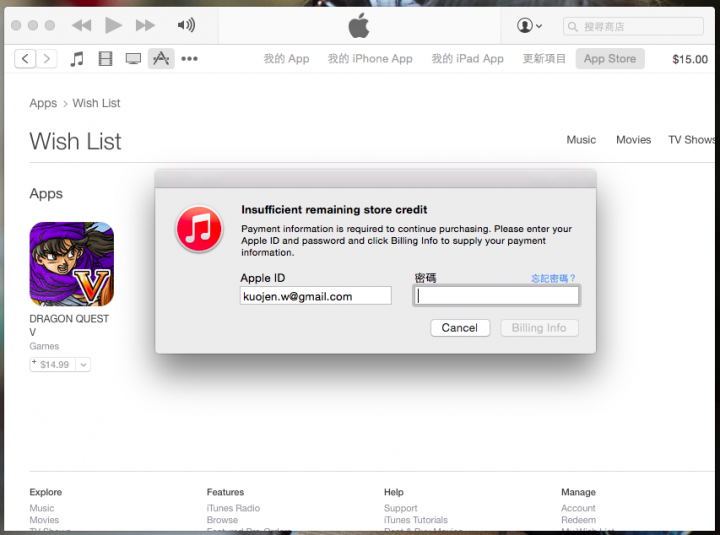
Task: Click the Games category under Dragon Quest
Action: (44, 346)
